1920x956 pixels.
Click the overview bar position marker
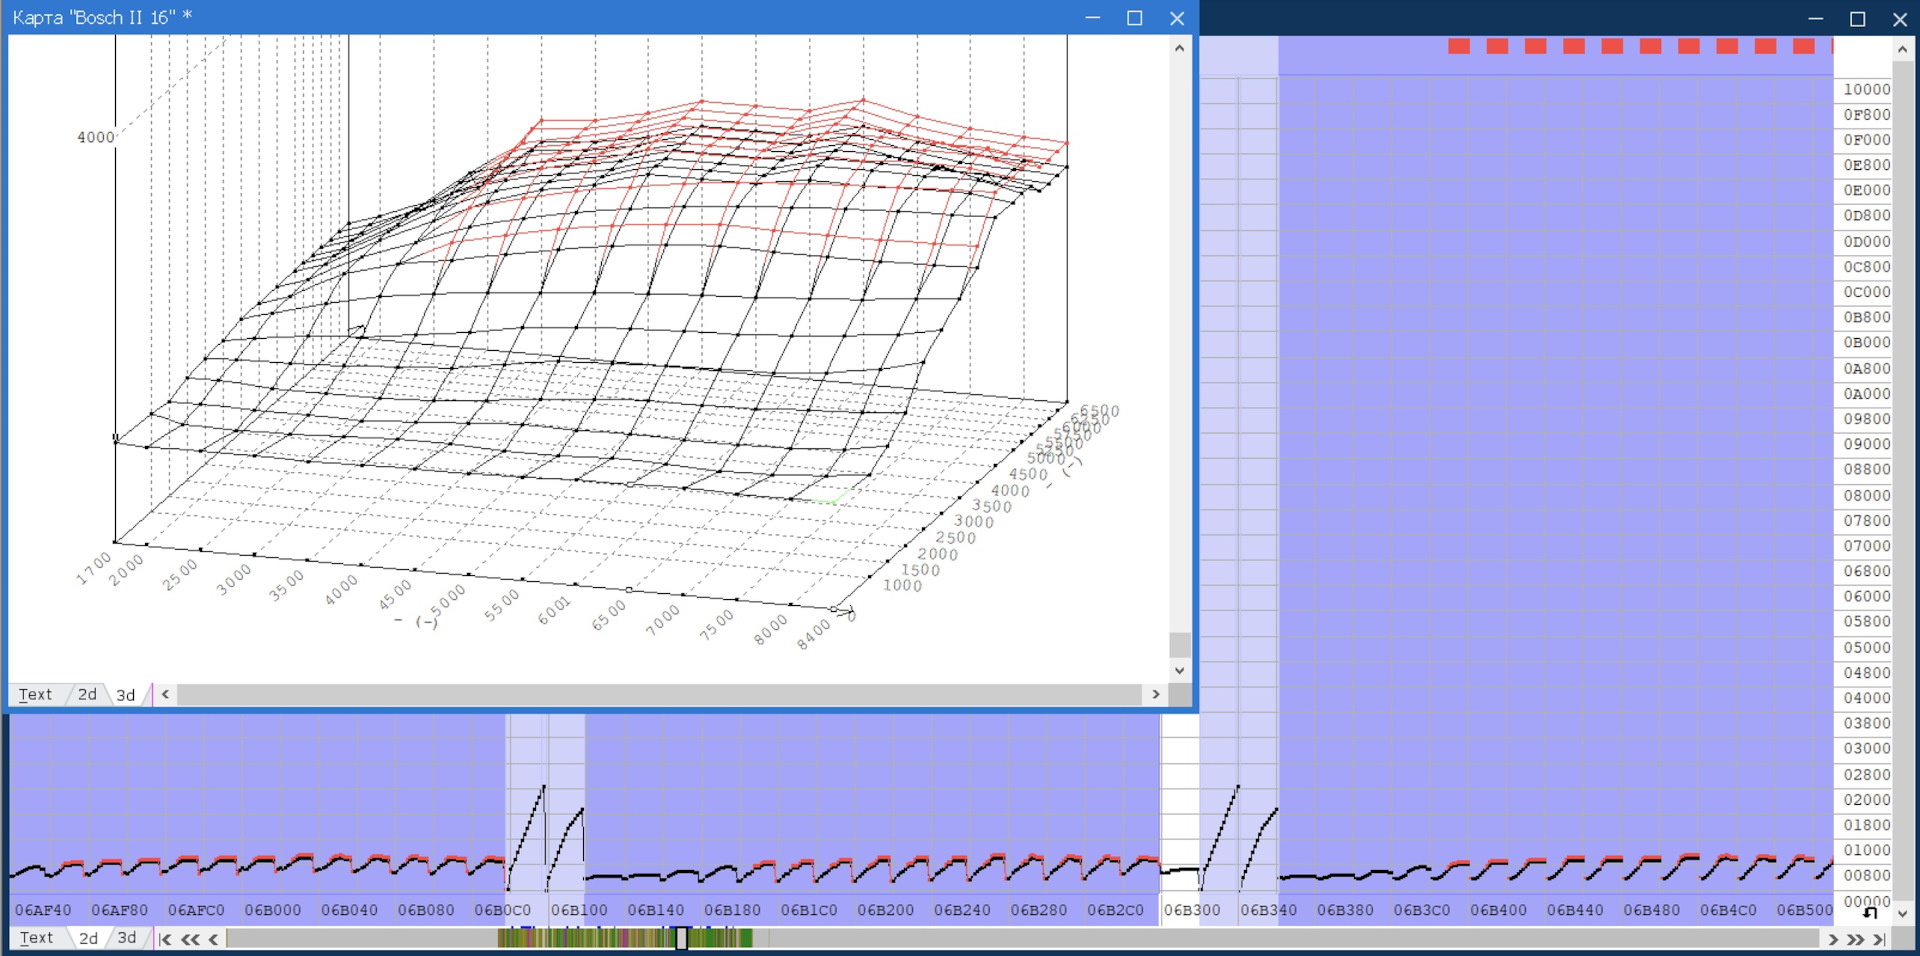[x=681, y=938]
